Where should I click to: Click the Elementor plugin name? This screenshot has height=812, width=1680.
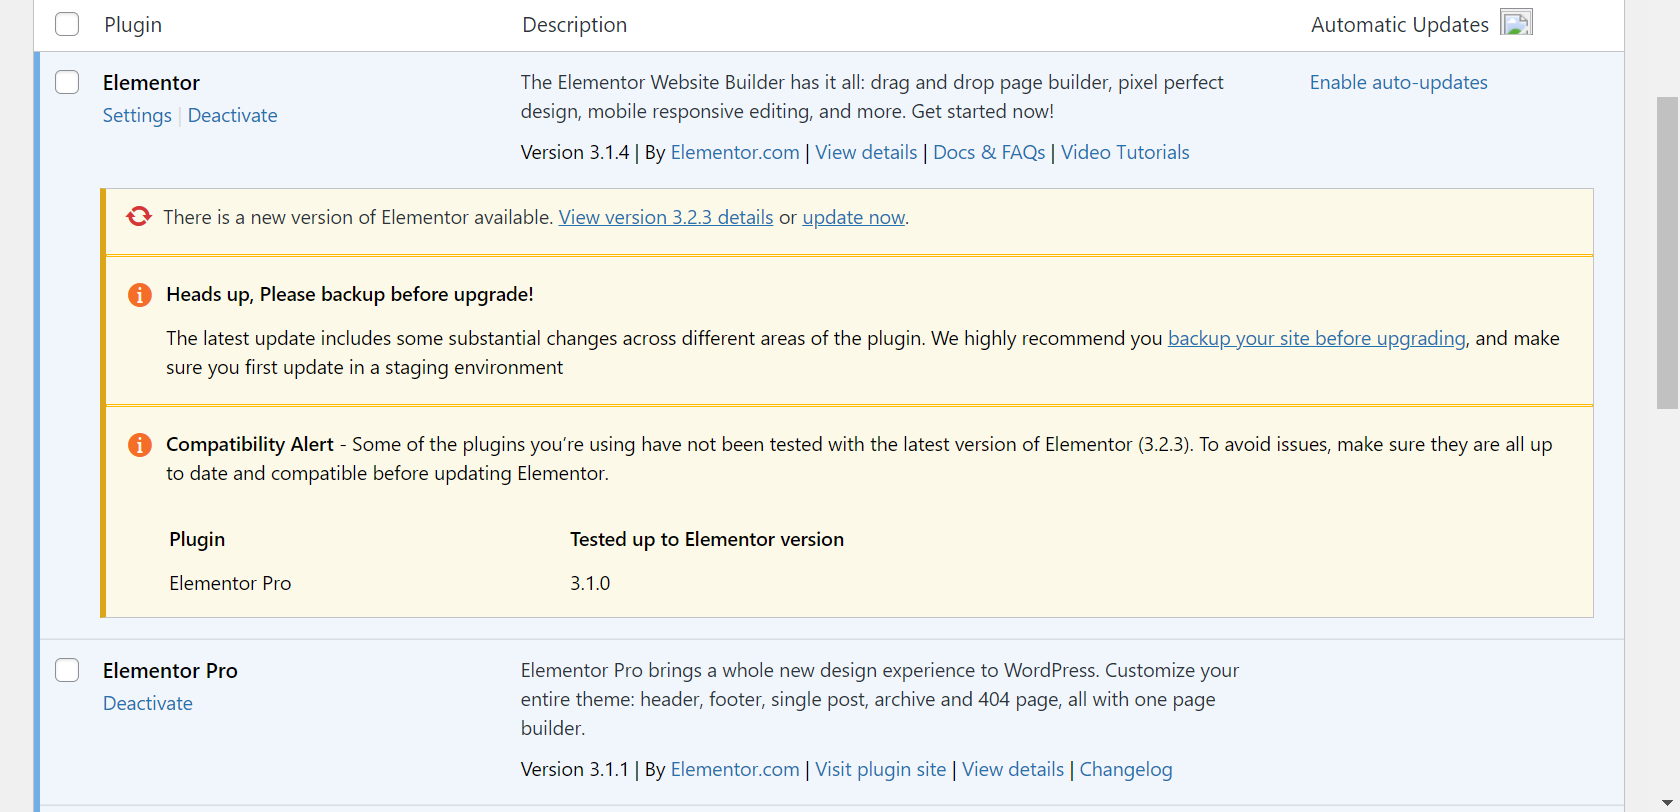[x=151, y=82]
